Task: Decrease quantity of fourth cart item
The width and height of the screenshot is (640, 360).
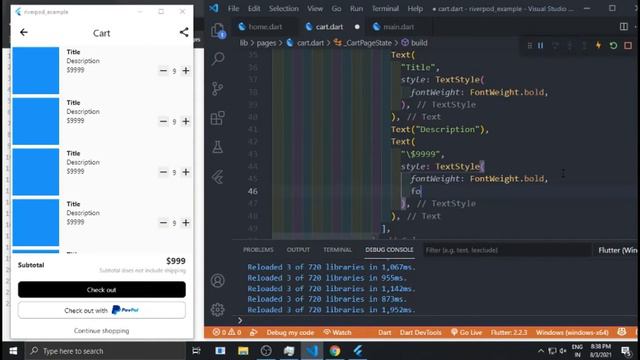Action: [163, 222]
